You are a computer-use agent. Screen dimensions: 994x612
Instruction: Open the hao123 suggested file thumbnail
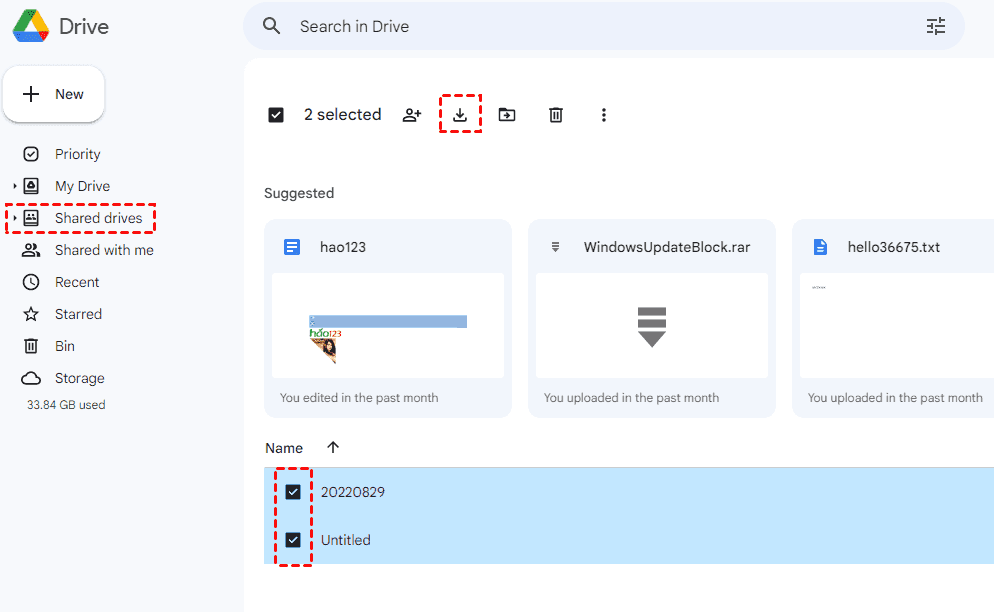pos(388,326)
